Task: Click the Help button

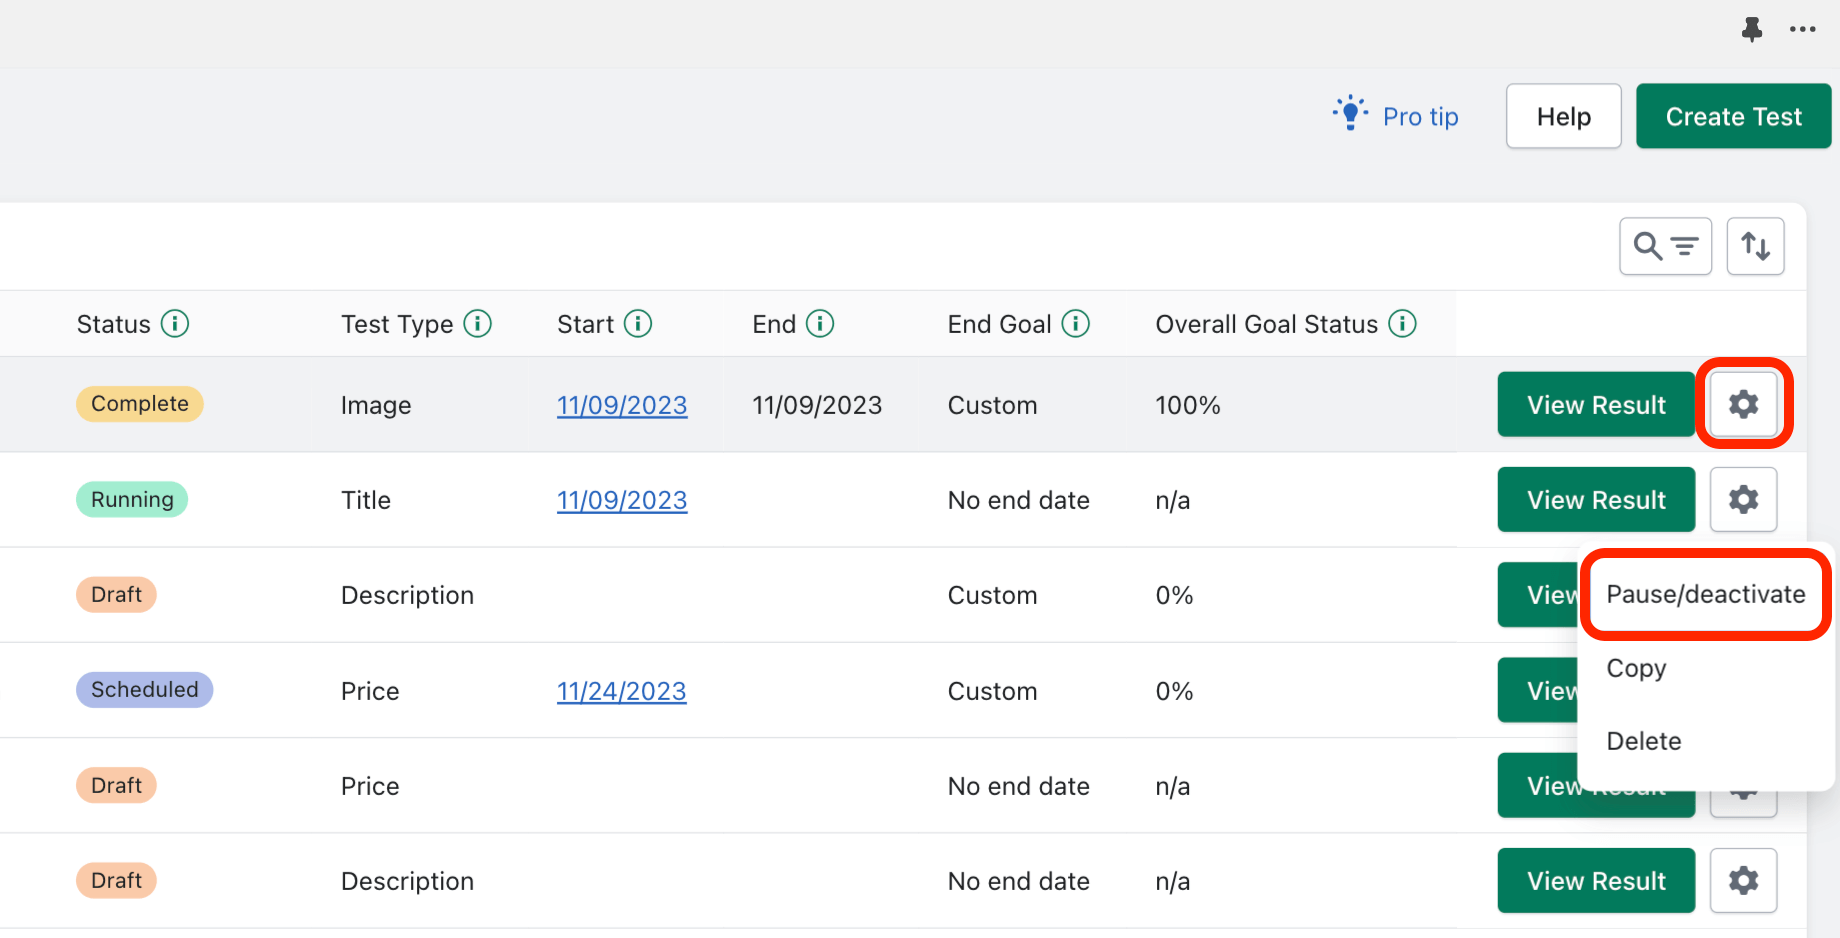Action: (x=1563, y=117)
